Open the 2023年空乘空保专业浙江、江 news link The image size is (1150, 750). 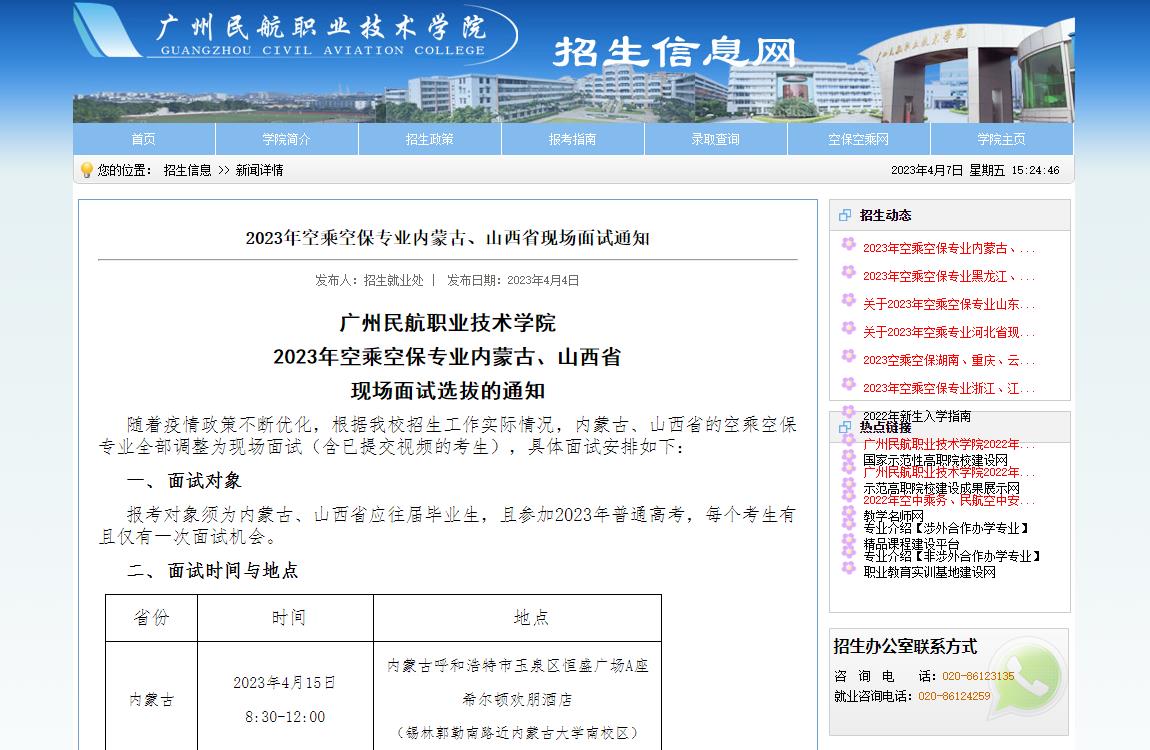(x=948, y=388)
